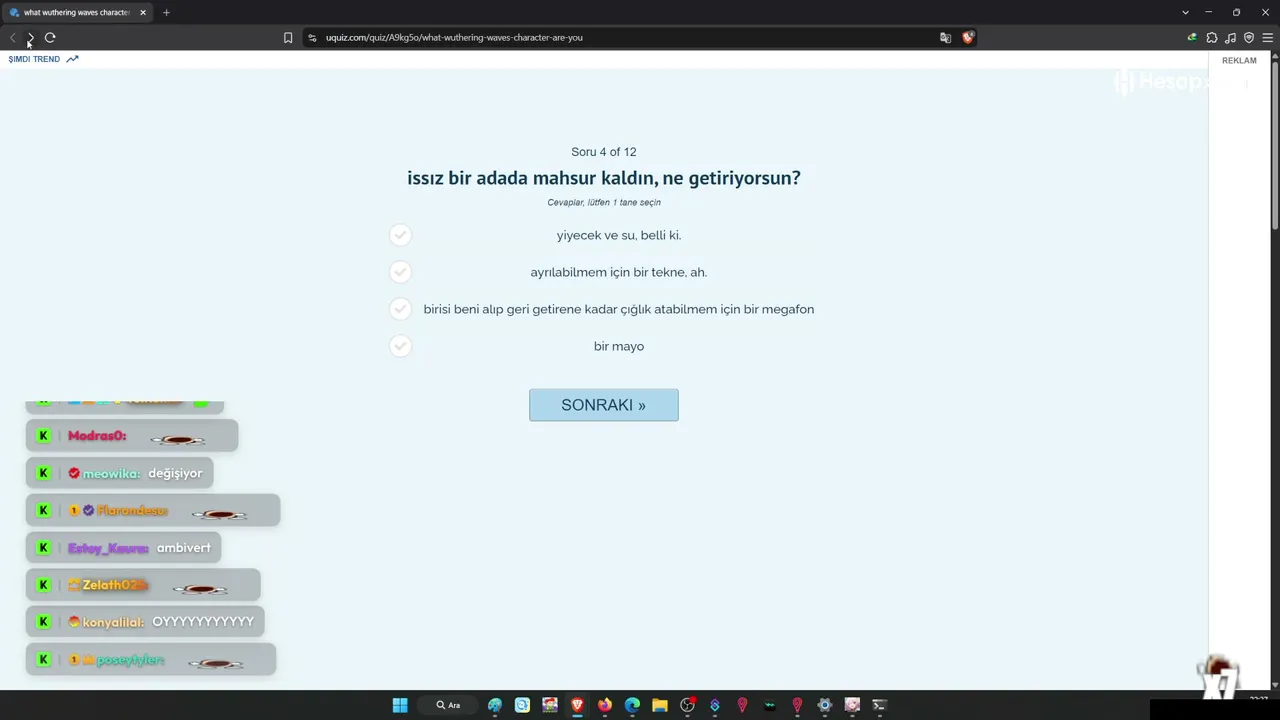Open File Explorer from the taskbar
1280x720 pixels.
click(660, 705)
